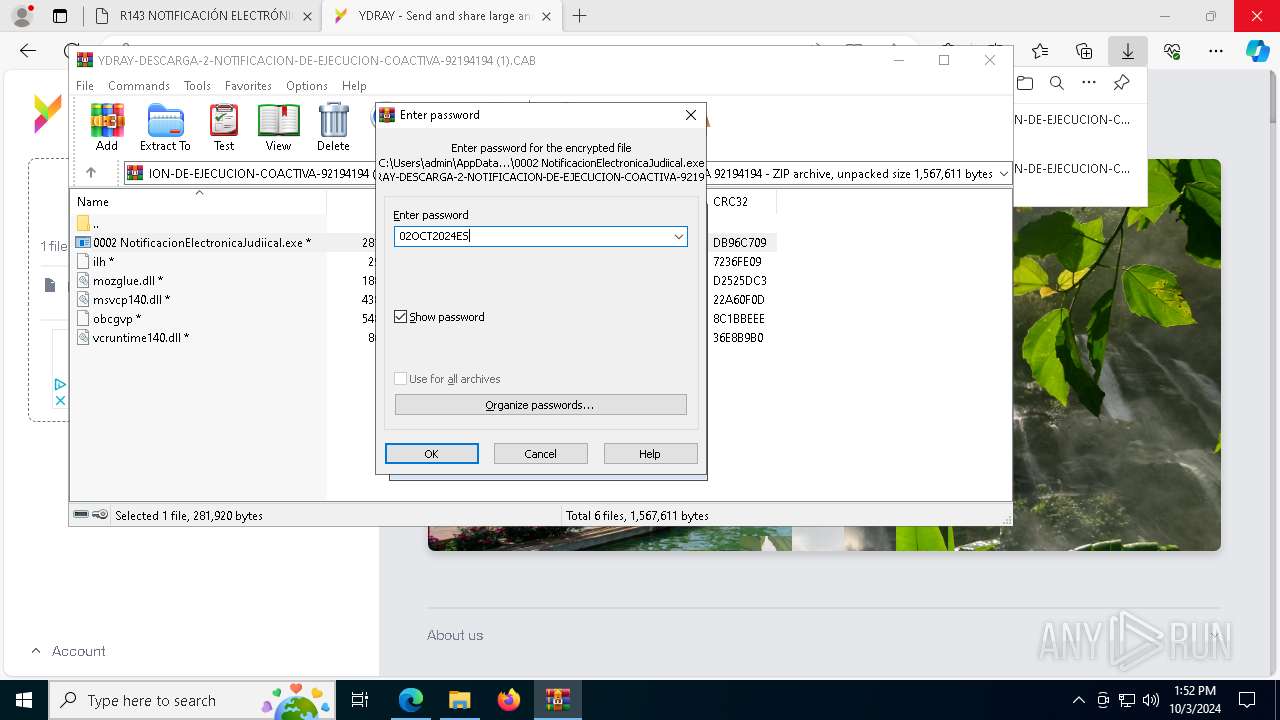Viewport: 1280px width, 720px height.
Task: Click Use for all archives checkbox
Action: 401,379
